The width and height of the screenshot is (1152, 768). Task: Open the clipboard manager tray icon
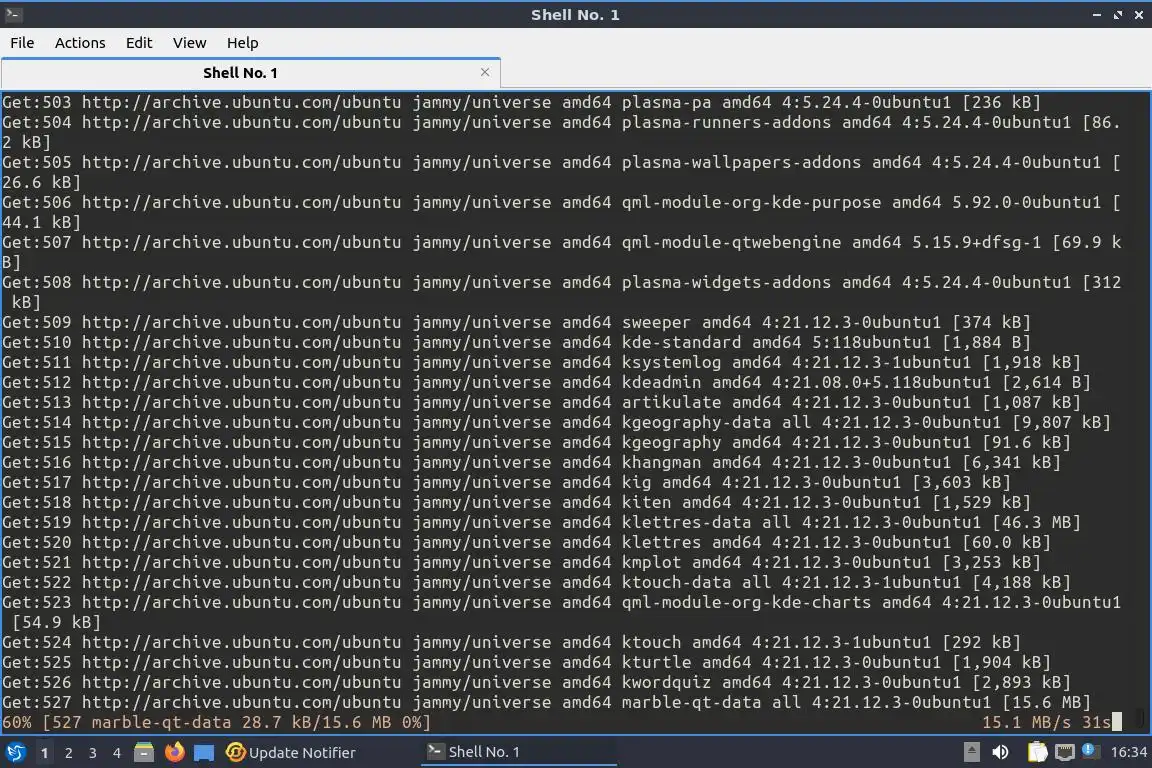pyautogui.click(x=1037, y=752)
